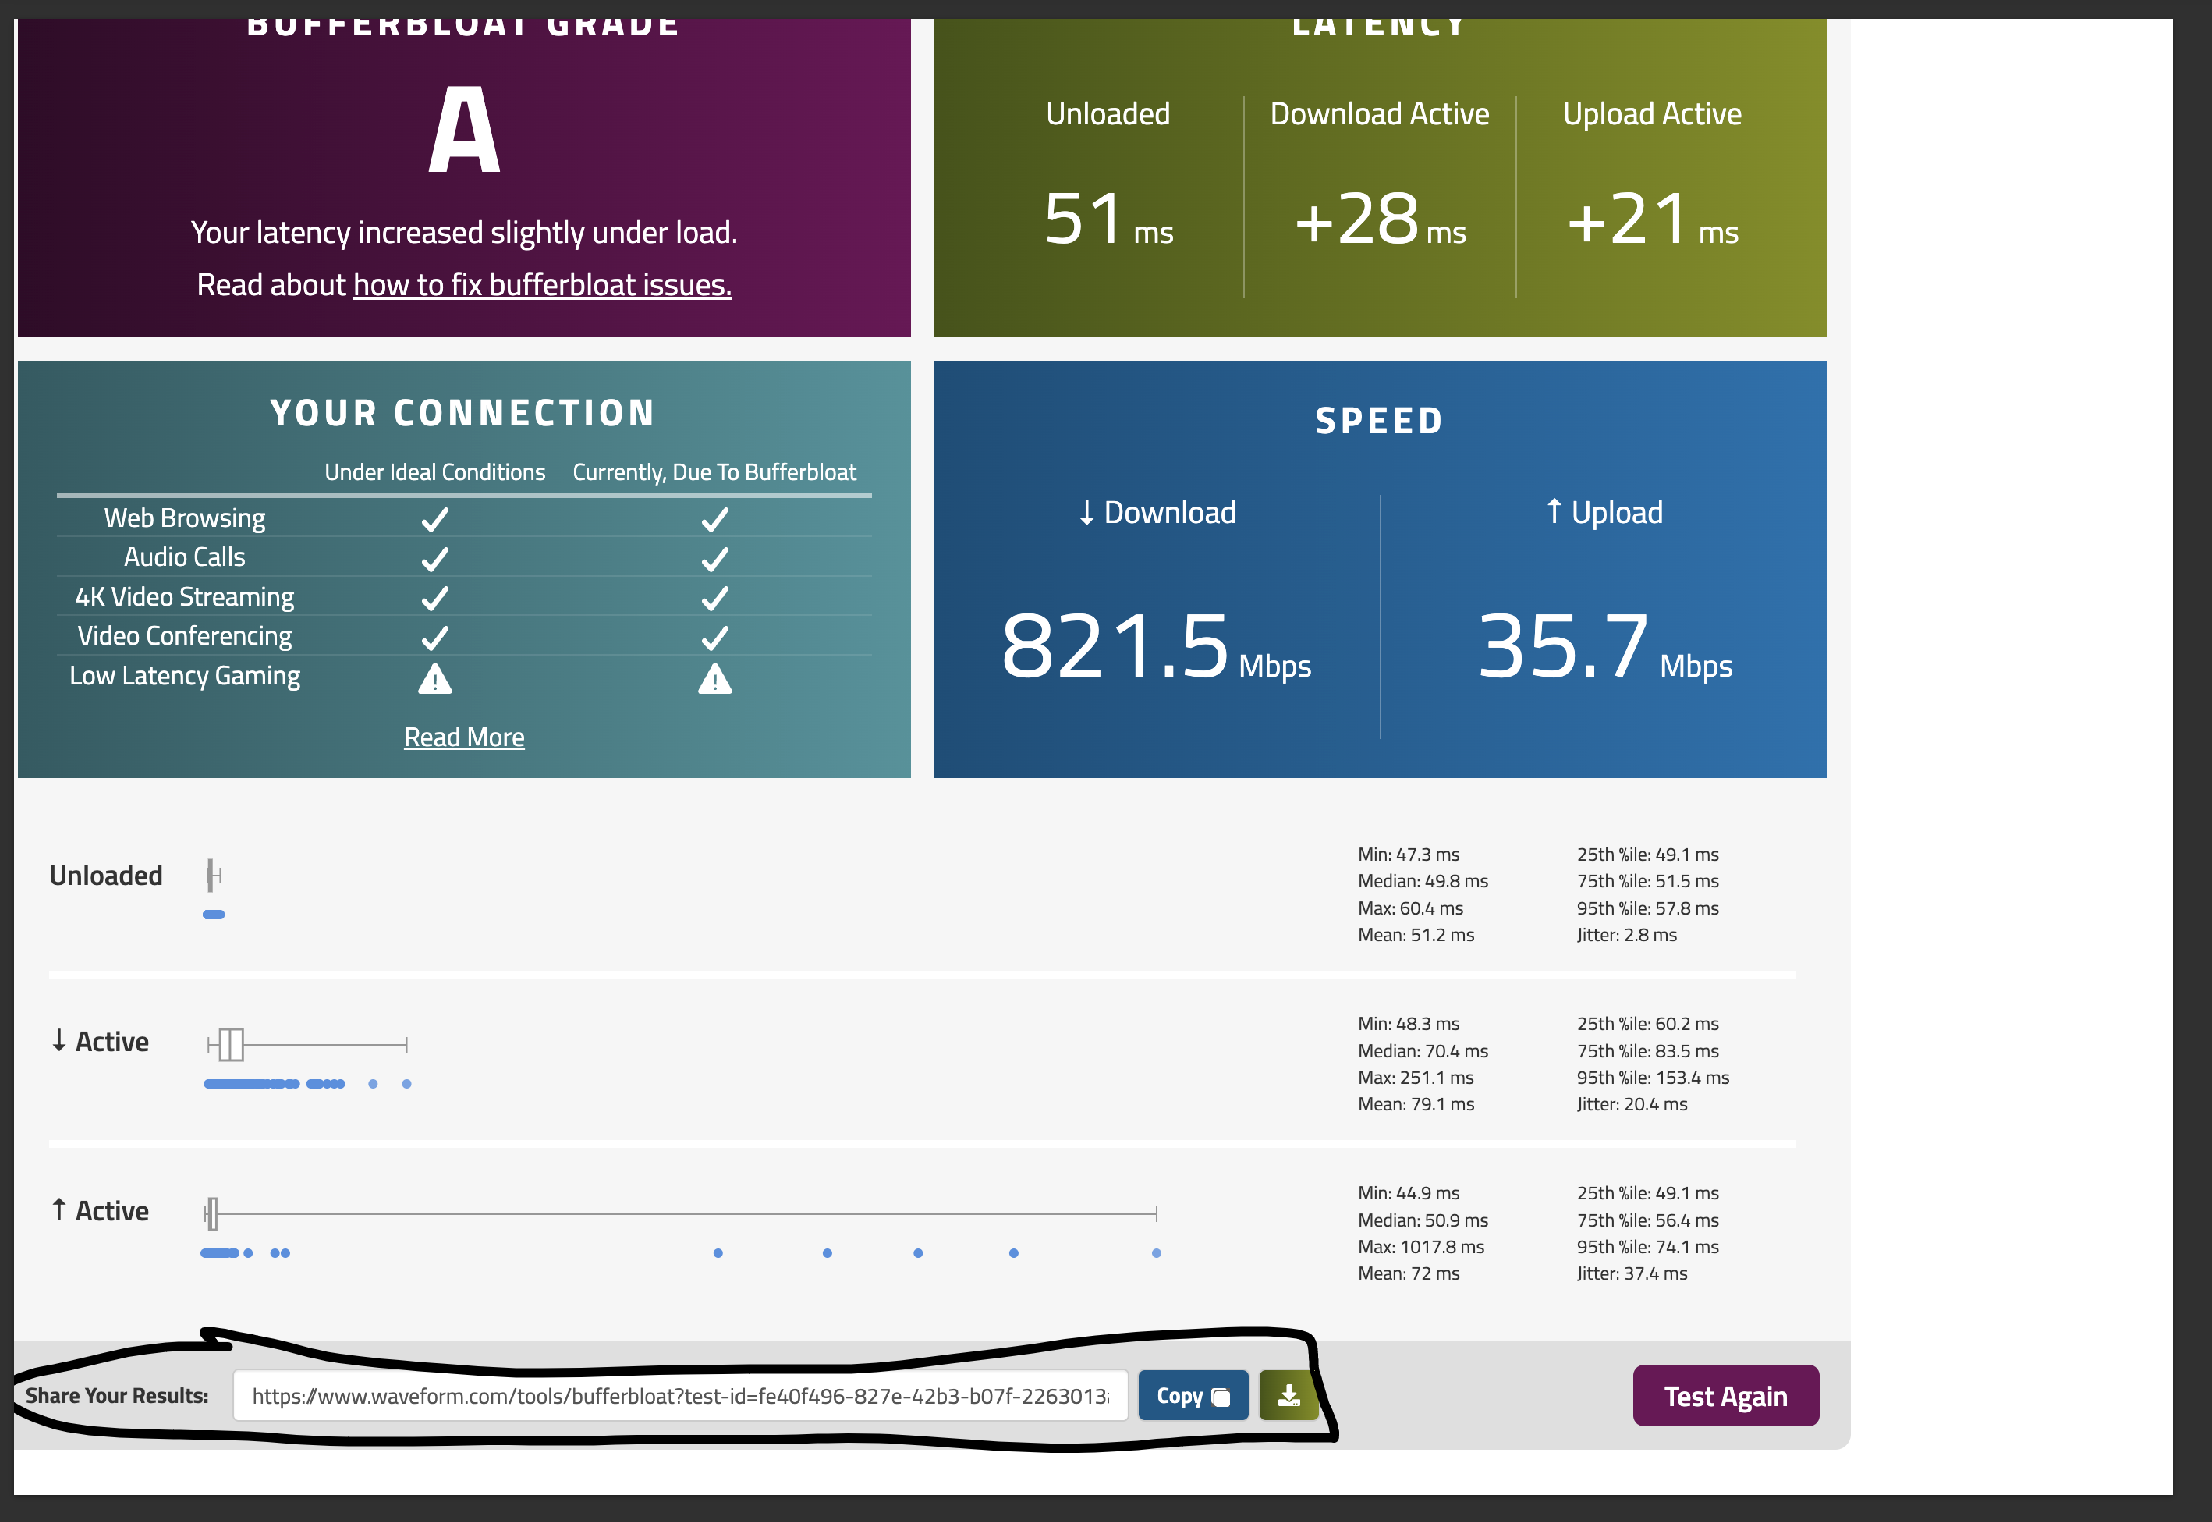Click the Low Latency Gaming bufferbloat warning icon
This screenshot has height=1522, width=2212.
[x=715, y=679]
